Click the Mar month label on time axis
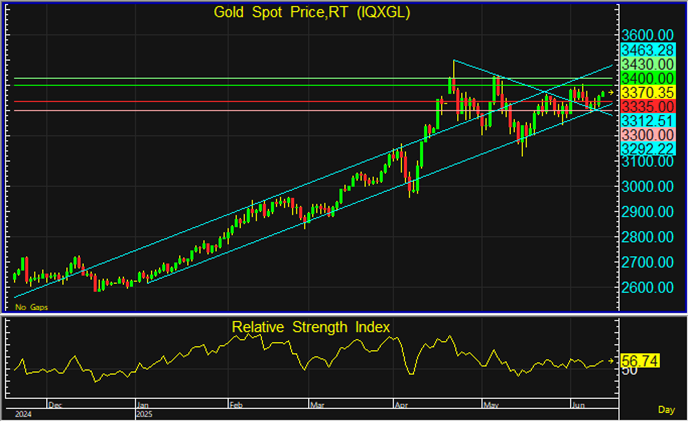This screenshot has width=689, height=422. [x=317, y=405]
